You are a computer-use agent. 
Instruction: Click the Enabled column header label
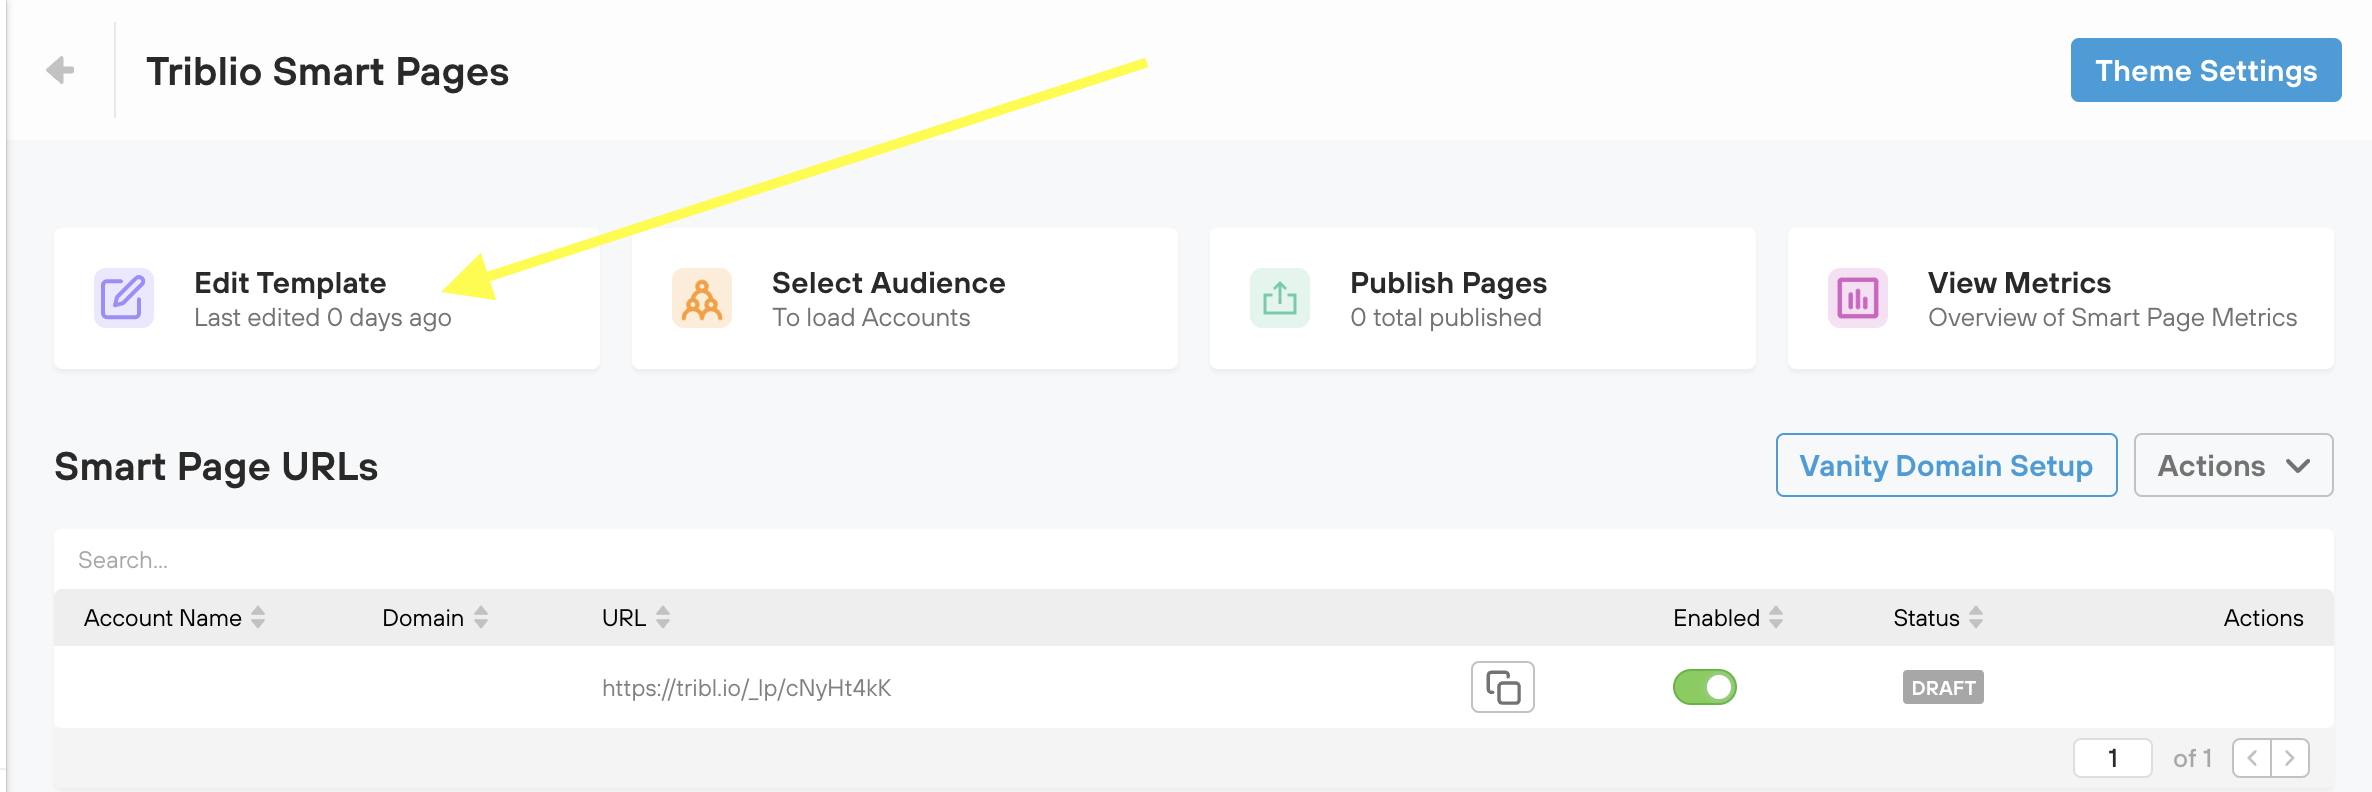(x=1716, y=618)
